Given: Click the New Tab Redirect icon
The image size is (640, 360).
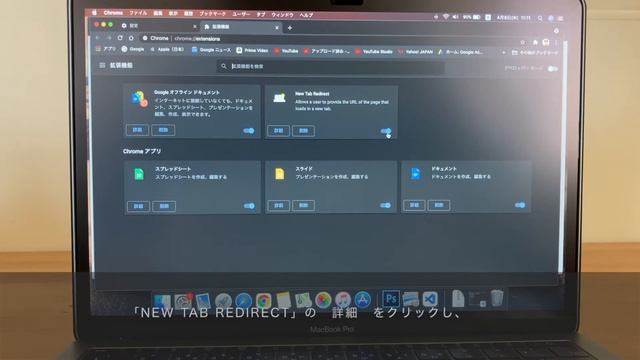Looking at the screenshot, I should point(280,98).
